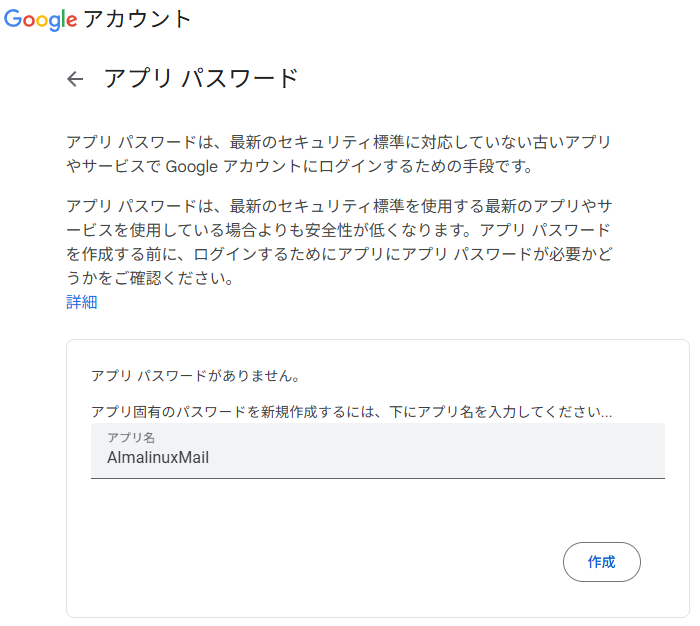Image resolution: width=700 pixels, height=626 pixels.
Task: Click the small アプリ名 floating label
Action: [x=130, y=438]
